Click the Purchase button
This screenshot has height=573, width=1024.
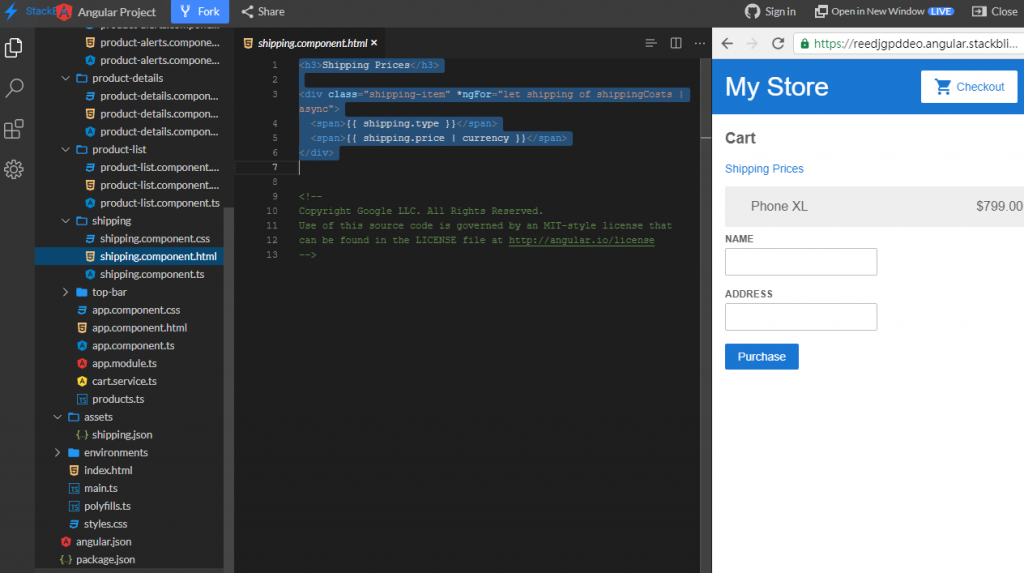pos(761,357)
